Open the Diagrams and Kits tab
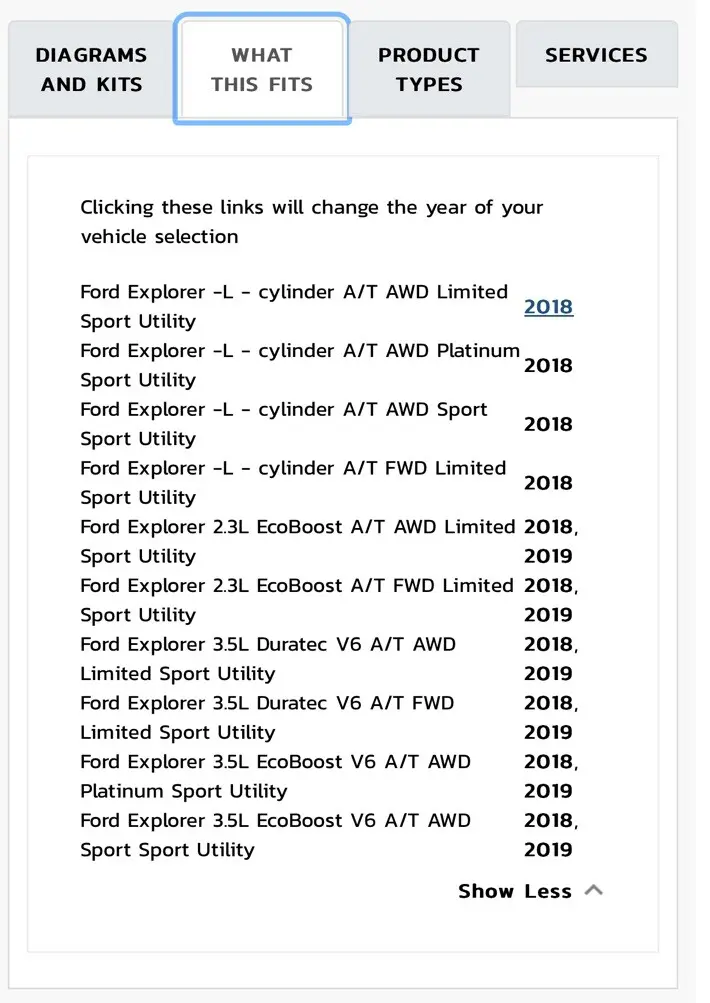Image resolution: width=710 pixels, height=1003 pixels. click(x=93, y=69)
